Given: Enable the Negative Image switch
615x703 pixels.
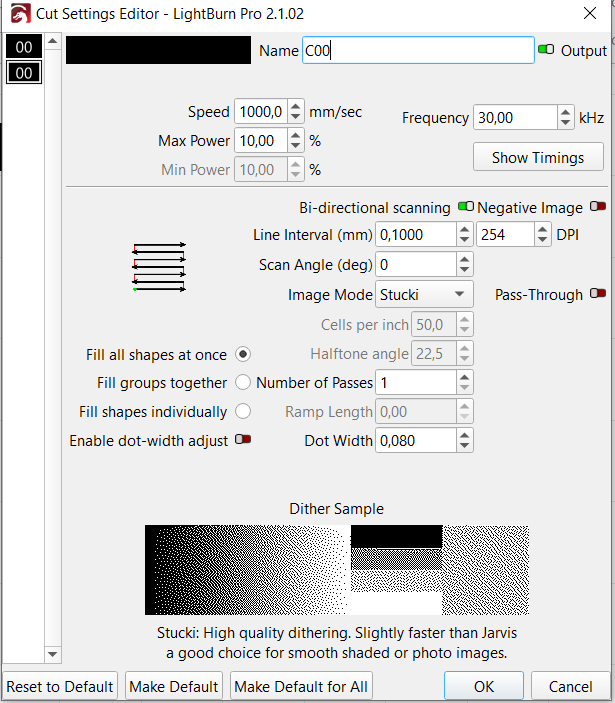Looking at the screenshot, I should pyautogui.click(x=598, y=206).
